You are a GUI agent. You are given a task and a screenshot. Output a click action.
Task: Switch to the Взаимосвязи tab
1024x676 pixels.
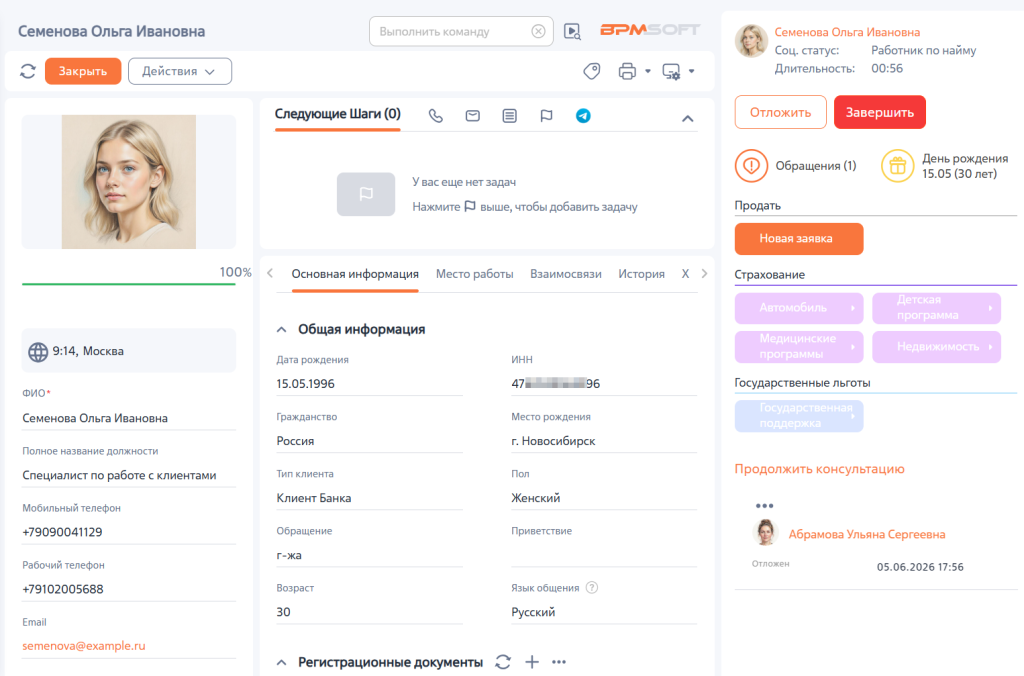tap(566, 274)
